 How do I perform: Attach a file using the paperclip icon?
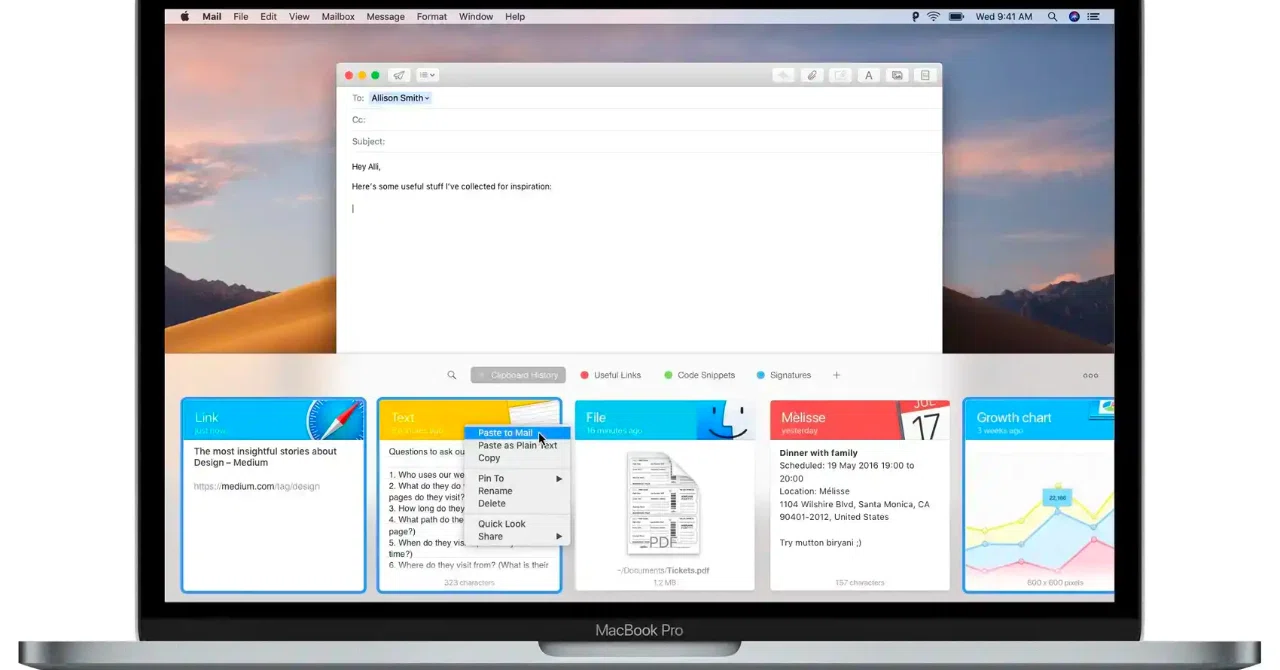point(813,75)
